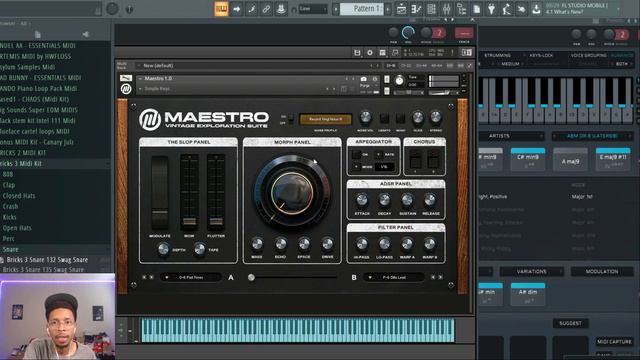Select the link chain toolbar icon
The width and height of the screenshot is (640, 360).
tap(266, 9)
